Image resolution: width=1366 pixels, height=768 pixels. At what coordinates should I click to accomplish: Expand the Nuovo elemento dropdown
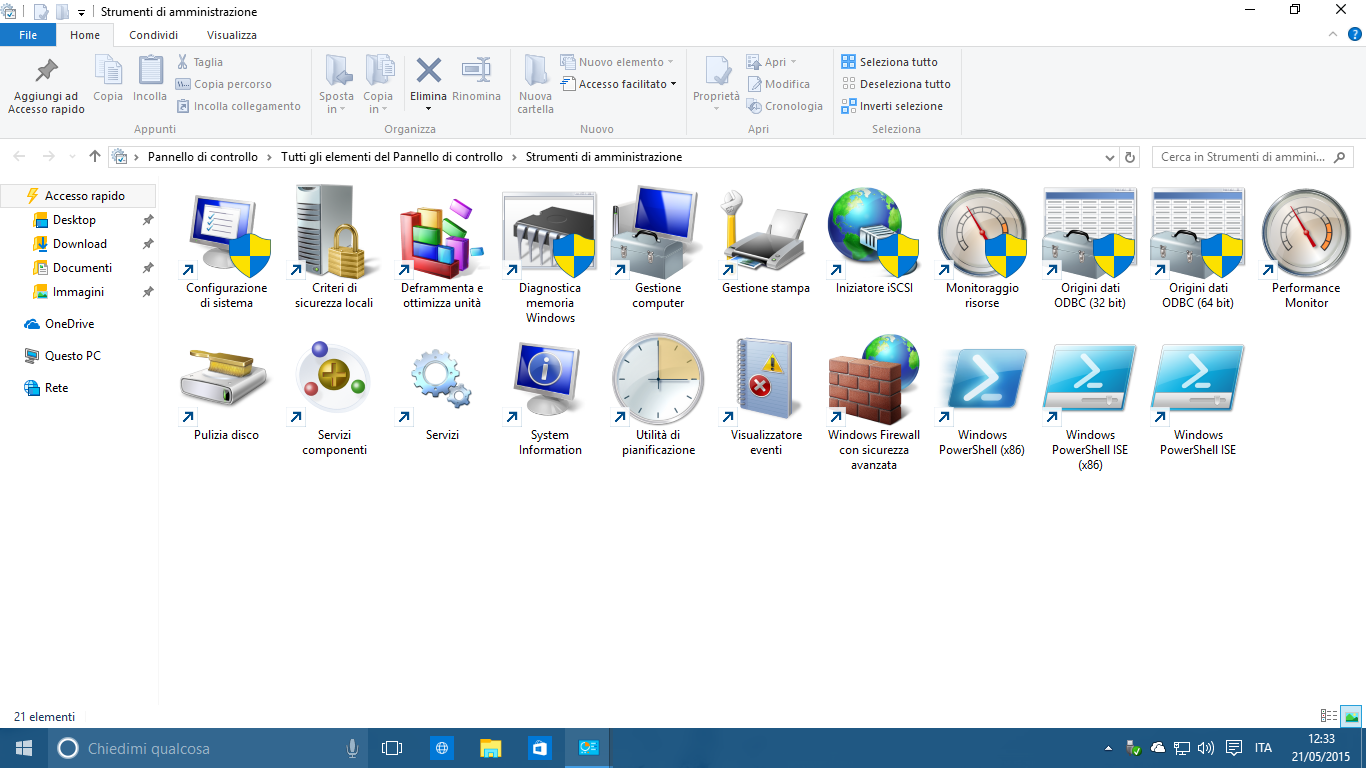point(617,62)
